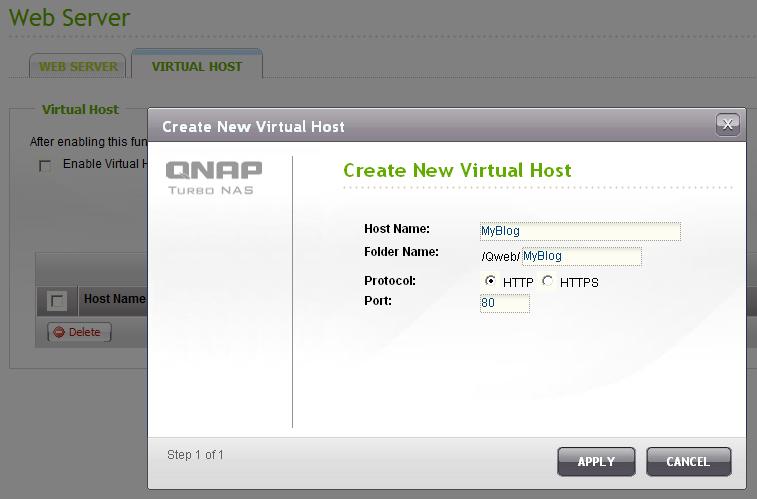Select the Port number field
The height and width of the screenshot is (499, 757).
click(x=504, y=303)
